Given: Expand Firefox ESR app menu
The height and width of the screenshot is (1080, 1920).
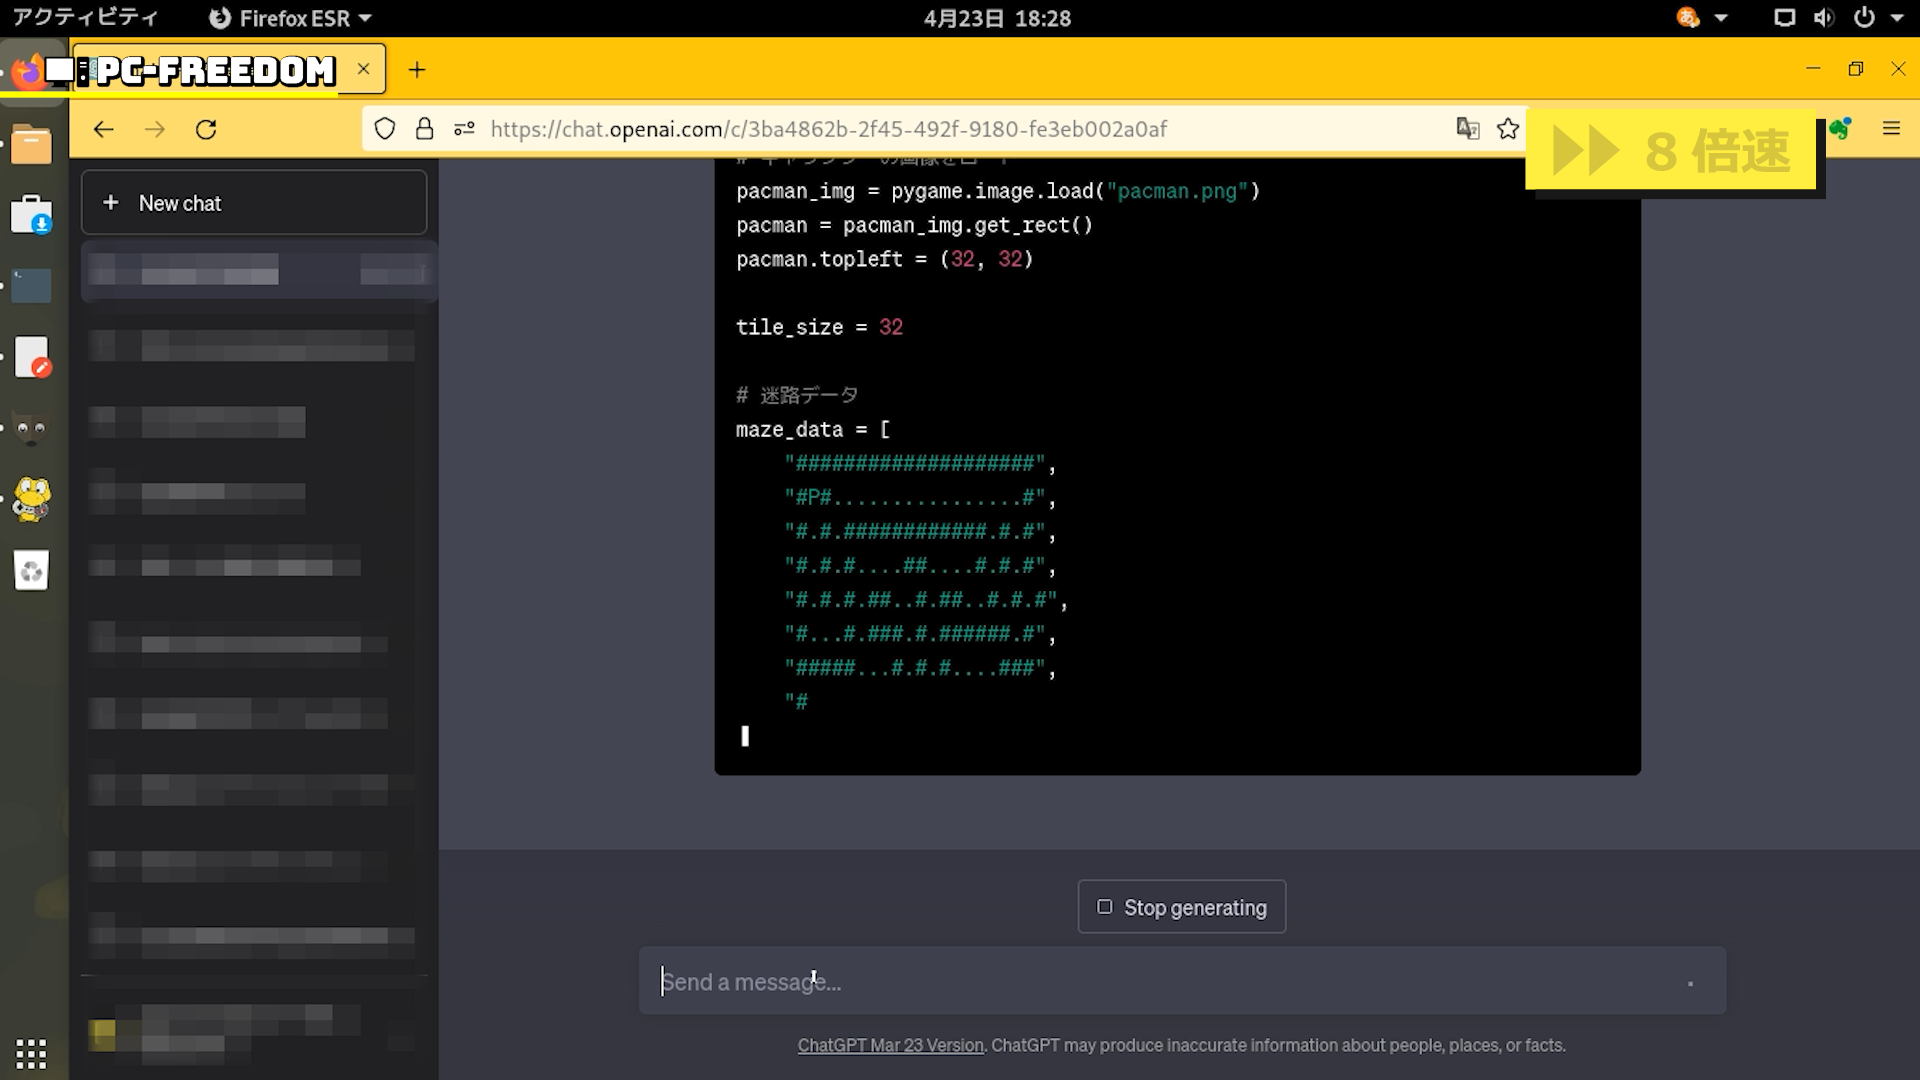Looking at the screenshot, I should [x=290, y=18].
